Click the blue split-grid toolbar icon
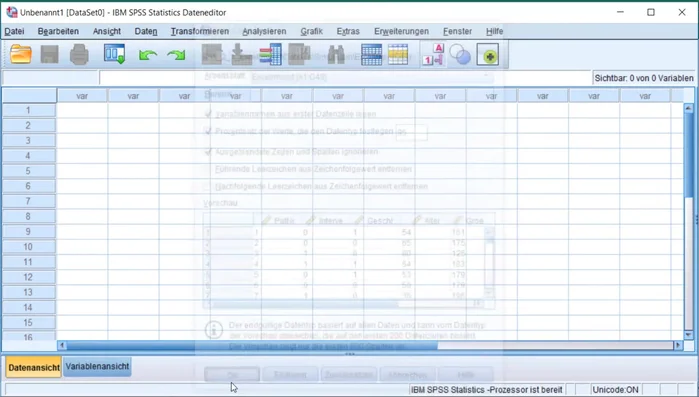Screen dimensions: 699x397 371,55
